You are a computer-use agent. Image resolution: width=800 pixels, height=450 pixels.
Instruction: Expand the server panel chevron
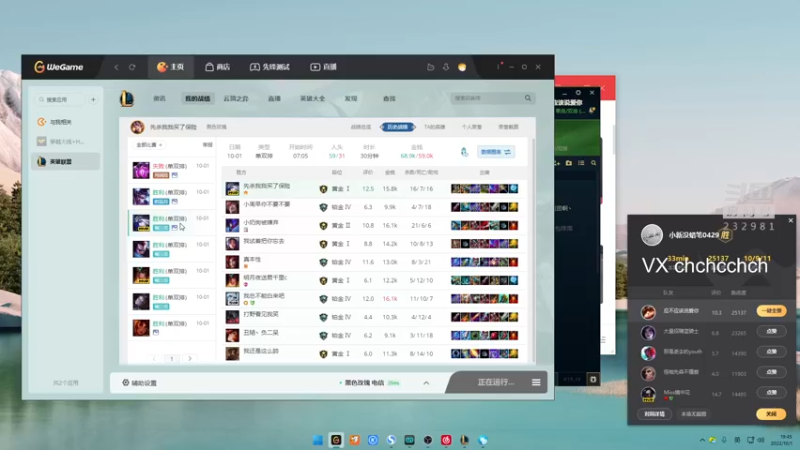pos(426,383)
